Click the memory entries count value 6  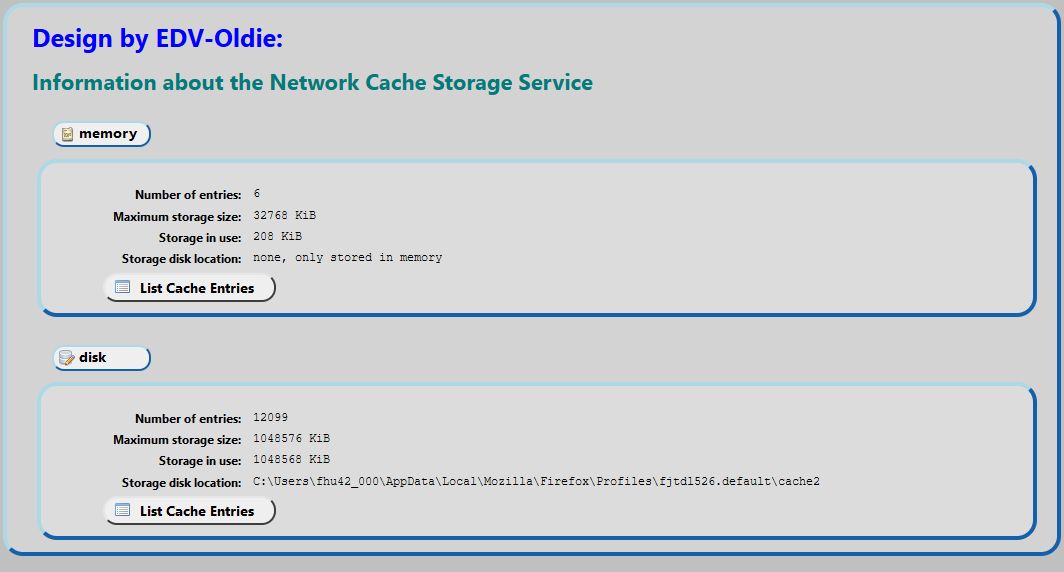[257, 194]
